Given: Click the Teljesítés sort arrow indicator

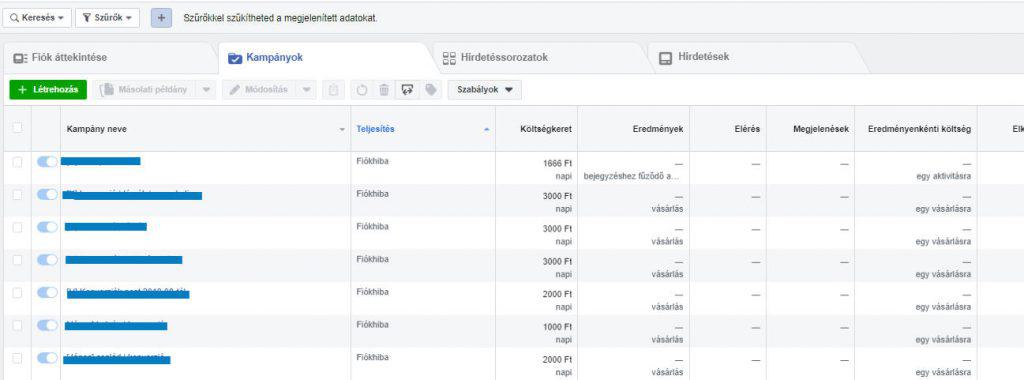Looking at the screenshot, I should click(x=486, y=130).
